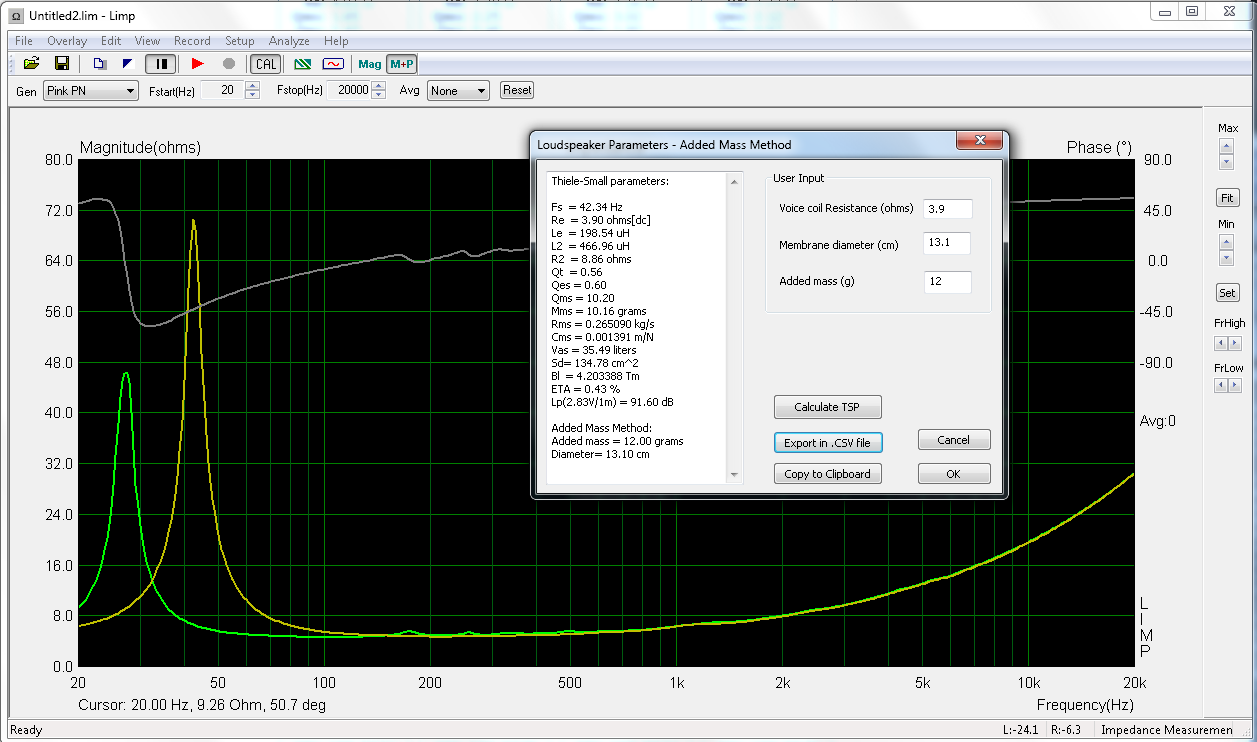Click the gray stop recording icon
The width and height of the screenshot is (1257, 742).
pos(229,64)
